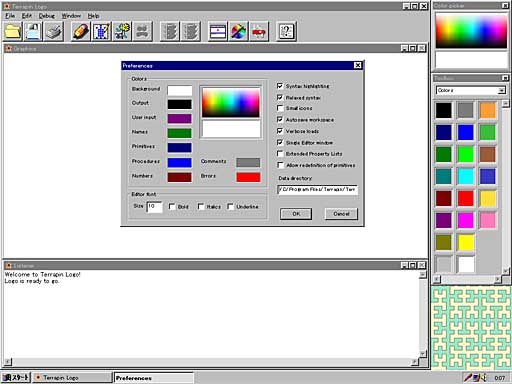
Task: Click the Output black color swatch
Action: [180, 104]
